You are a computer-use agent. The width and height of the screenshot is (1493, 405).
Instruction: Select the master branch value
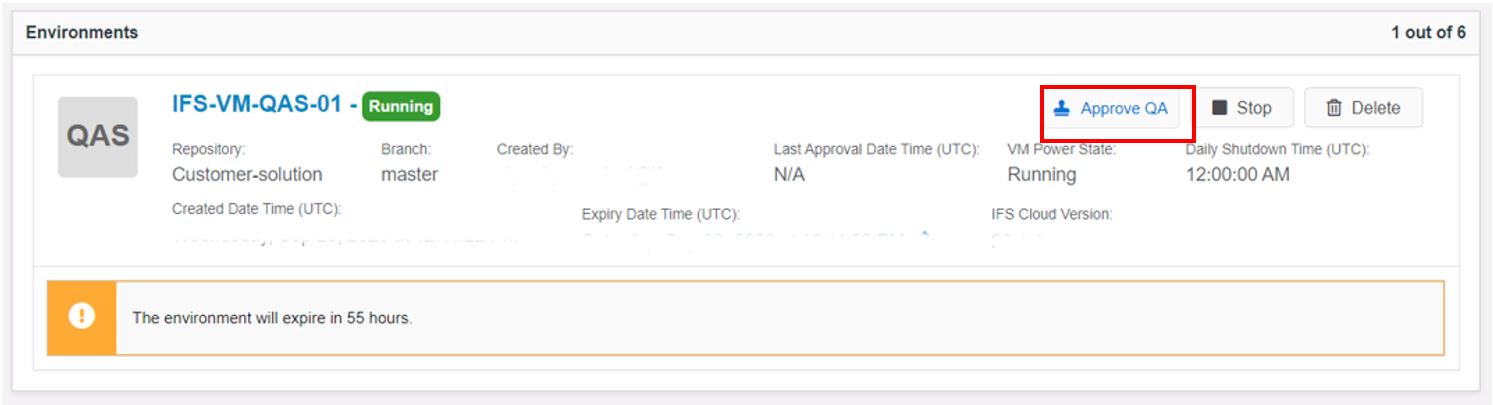pos(409,174)
